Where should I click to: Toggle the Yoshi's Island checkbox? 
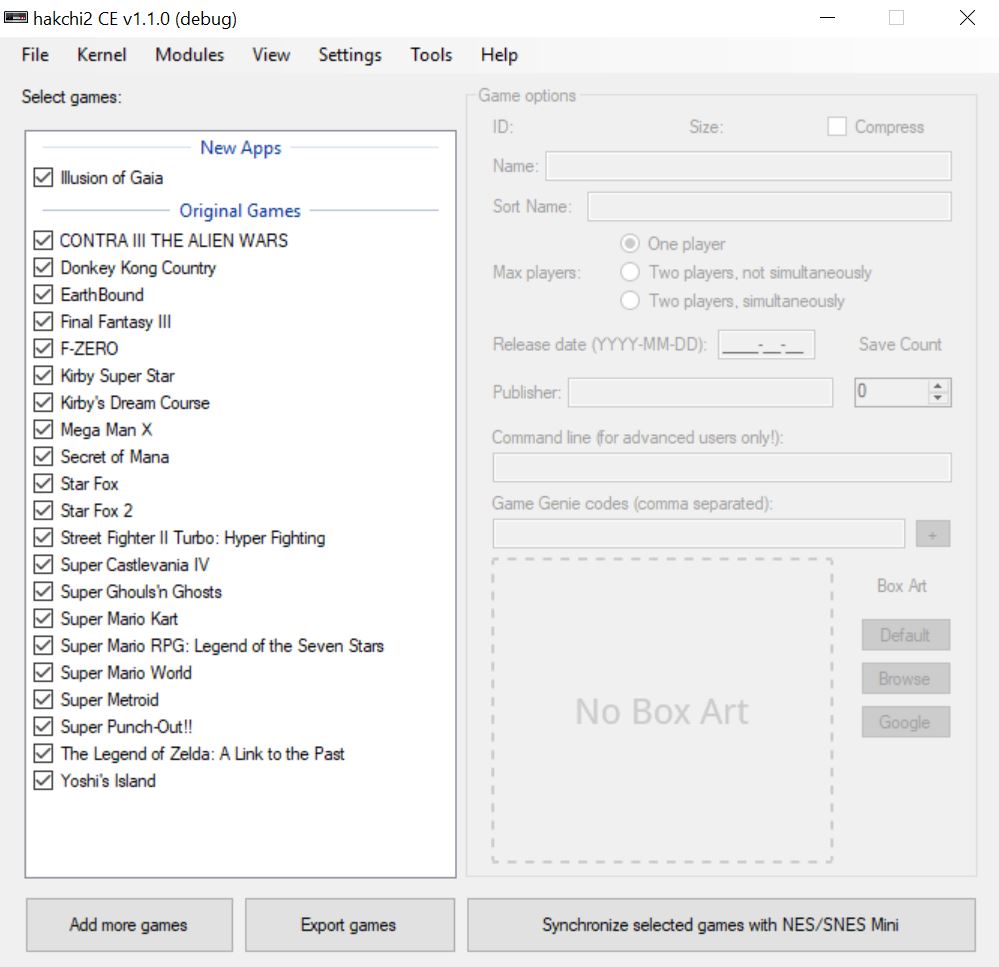(43, 780)
